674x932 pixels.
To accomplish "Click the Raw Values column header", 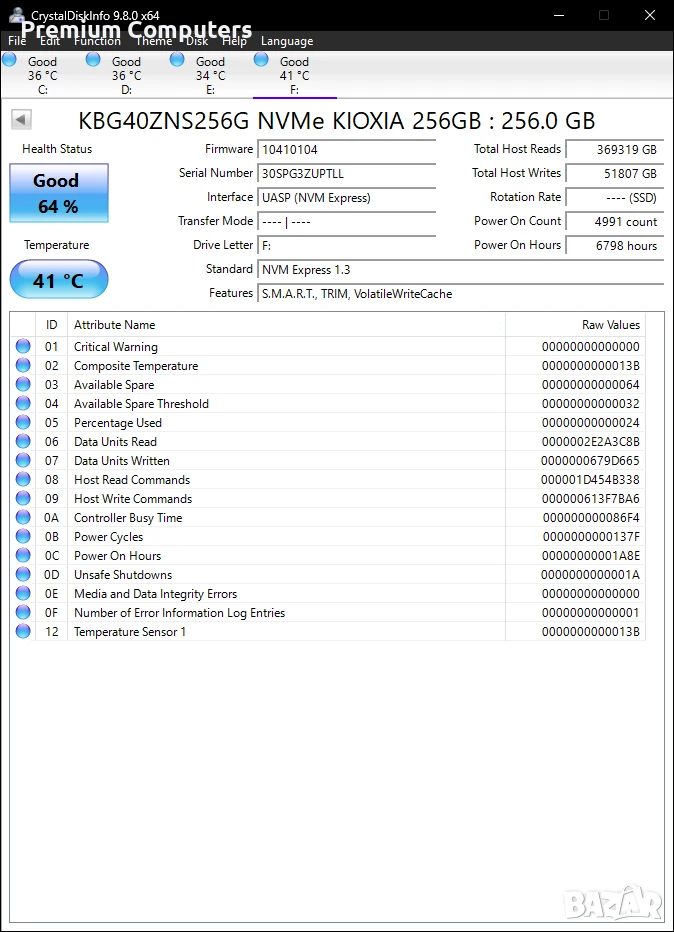I will pos(575,325).
